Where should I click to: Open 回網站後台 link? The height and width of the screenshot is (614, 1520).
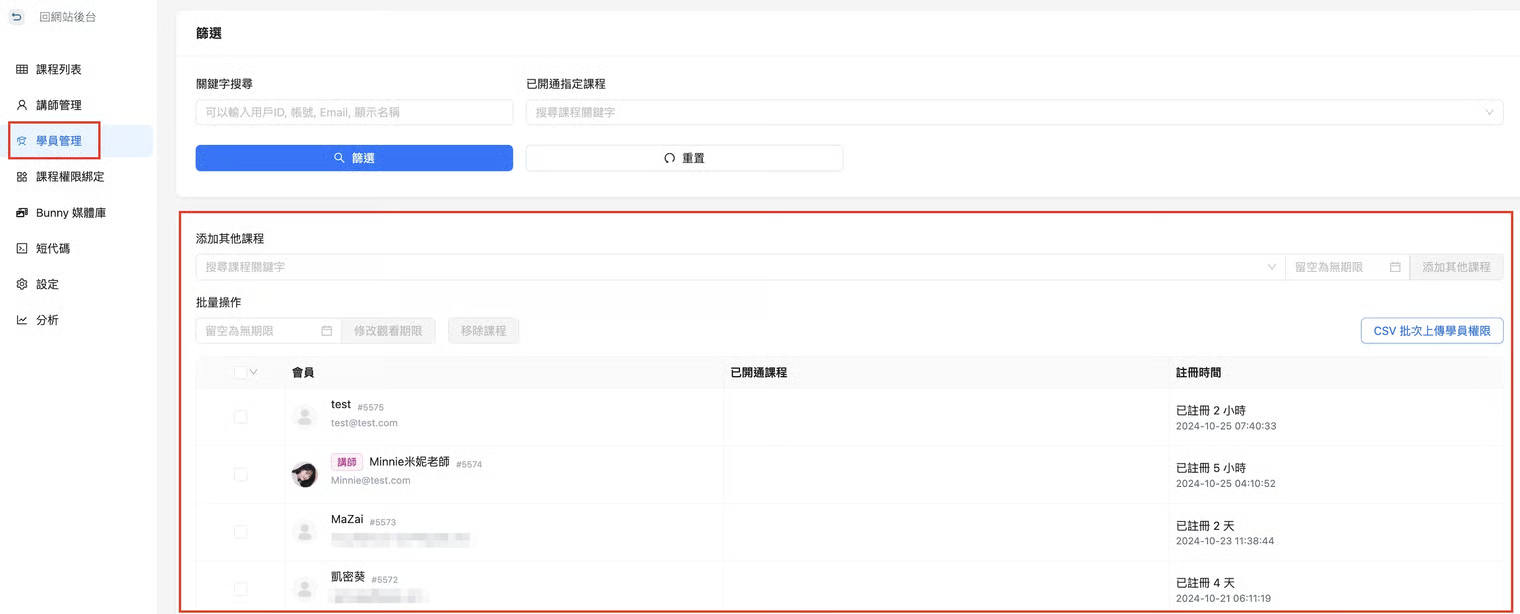(68, 17)
